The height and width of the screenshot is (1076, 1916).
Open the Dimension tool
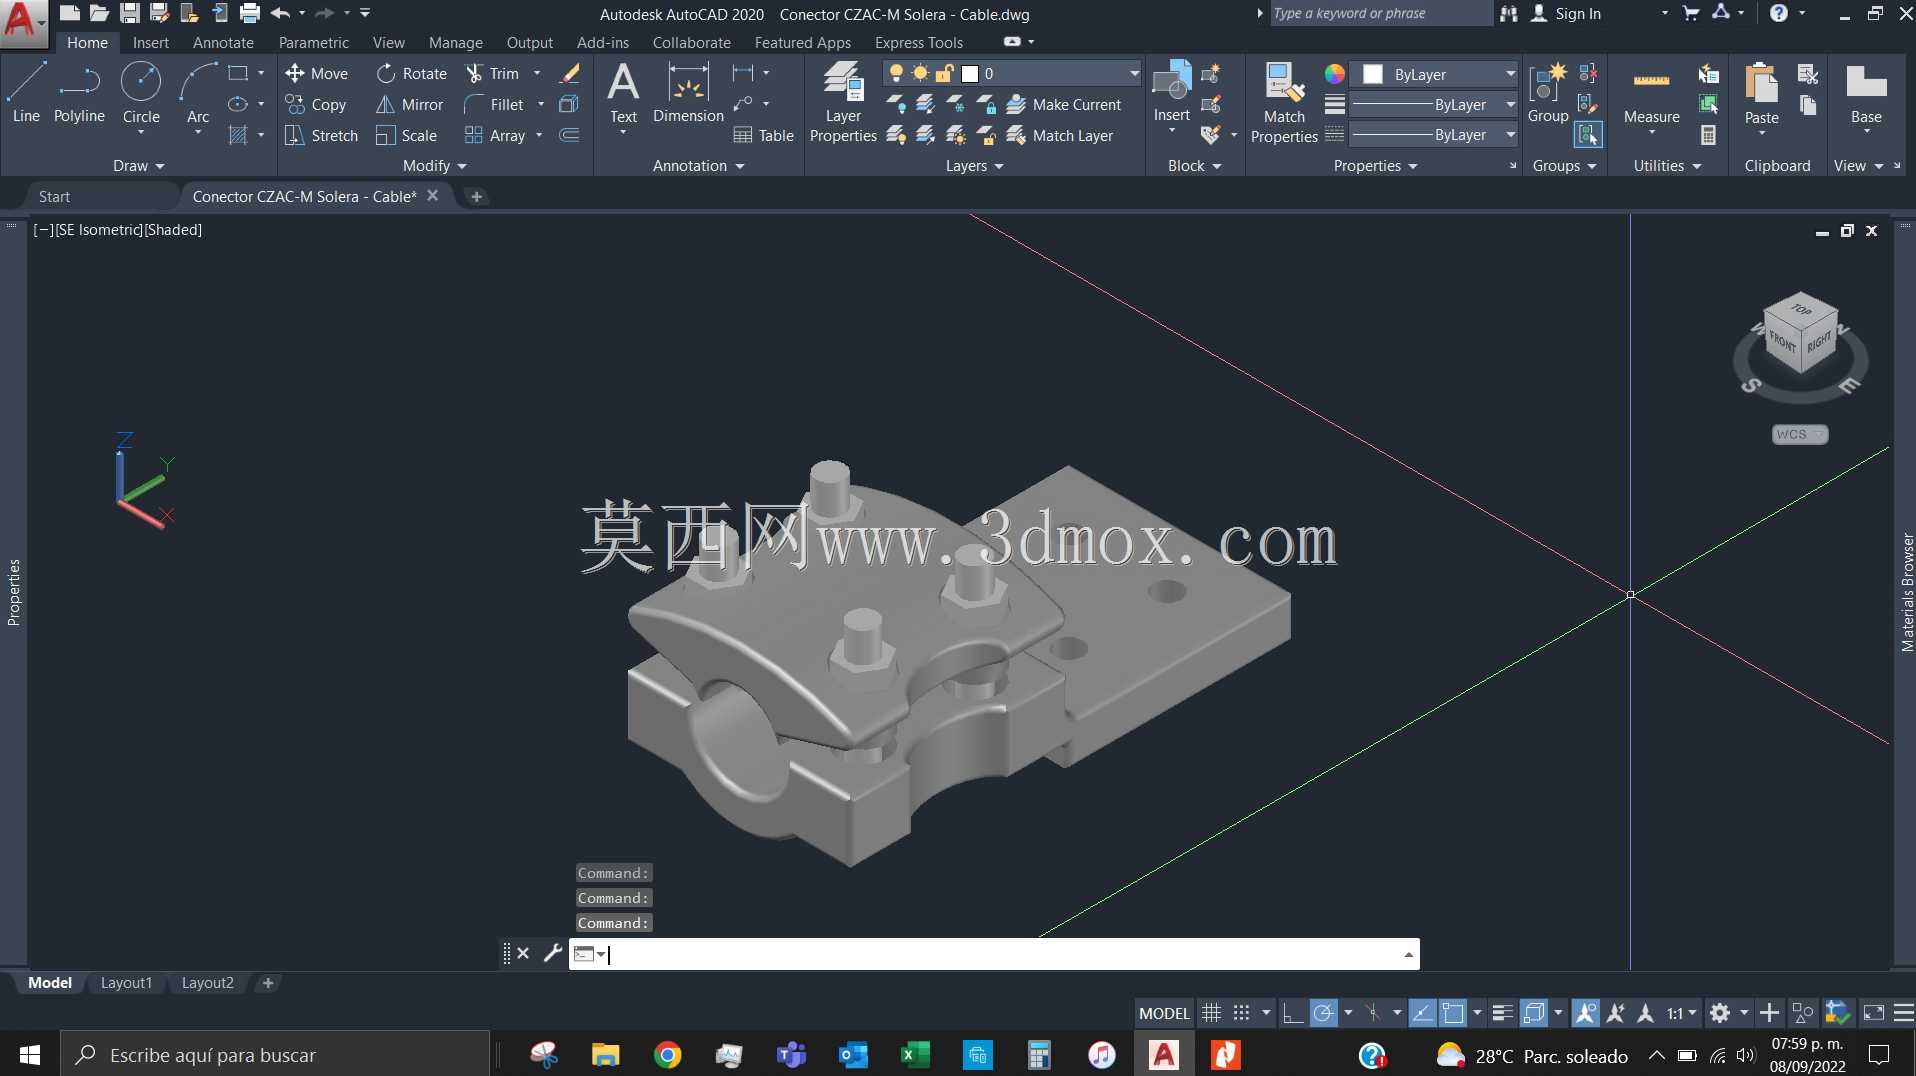(688, 92)
